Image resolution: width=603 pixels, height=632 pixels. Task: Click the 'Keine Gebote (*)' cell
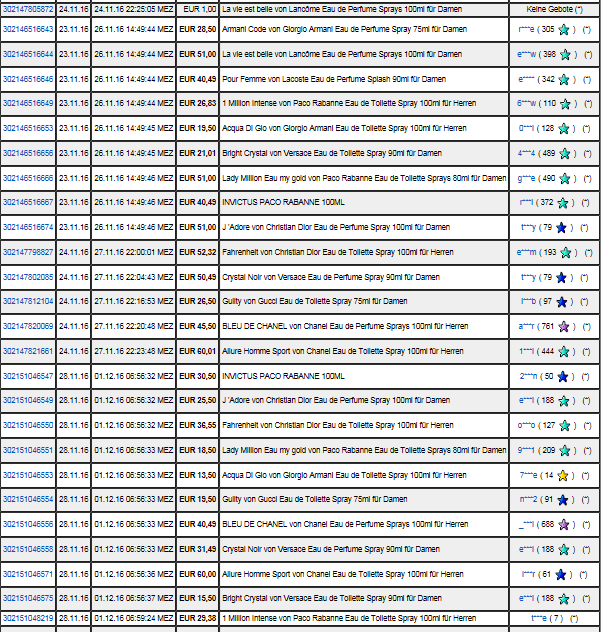click(555, 9)
